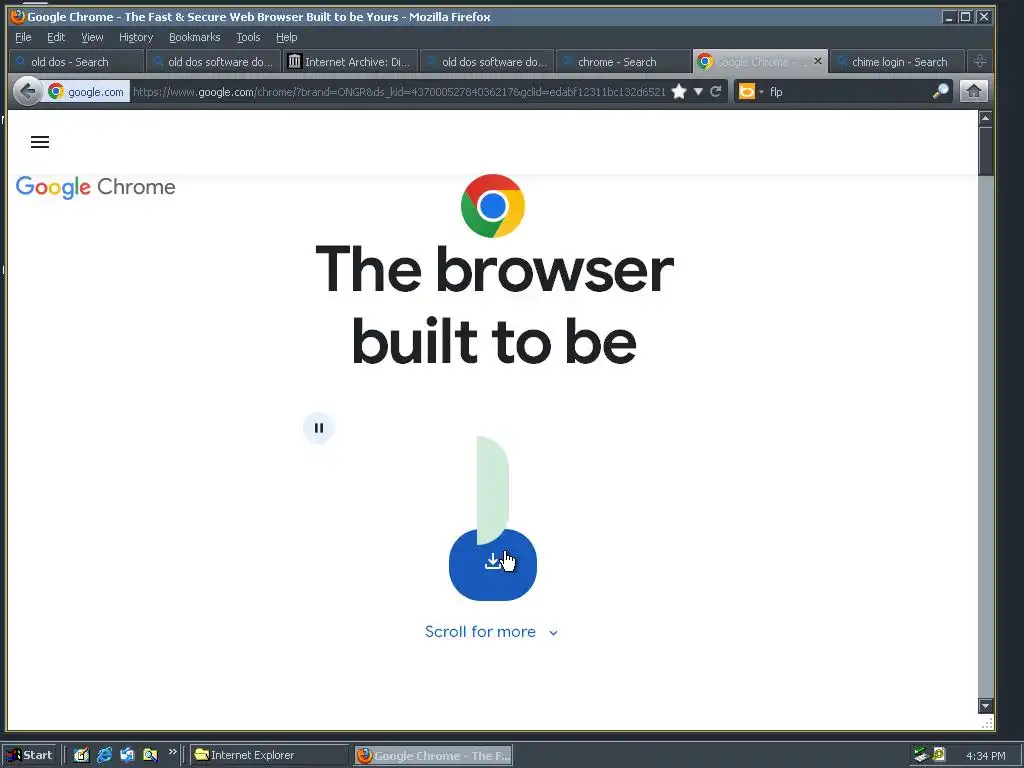Open a new tab with plus button
Screen dimensions: 1024x768
coord(980,61)
